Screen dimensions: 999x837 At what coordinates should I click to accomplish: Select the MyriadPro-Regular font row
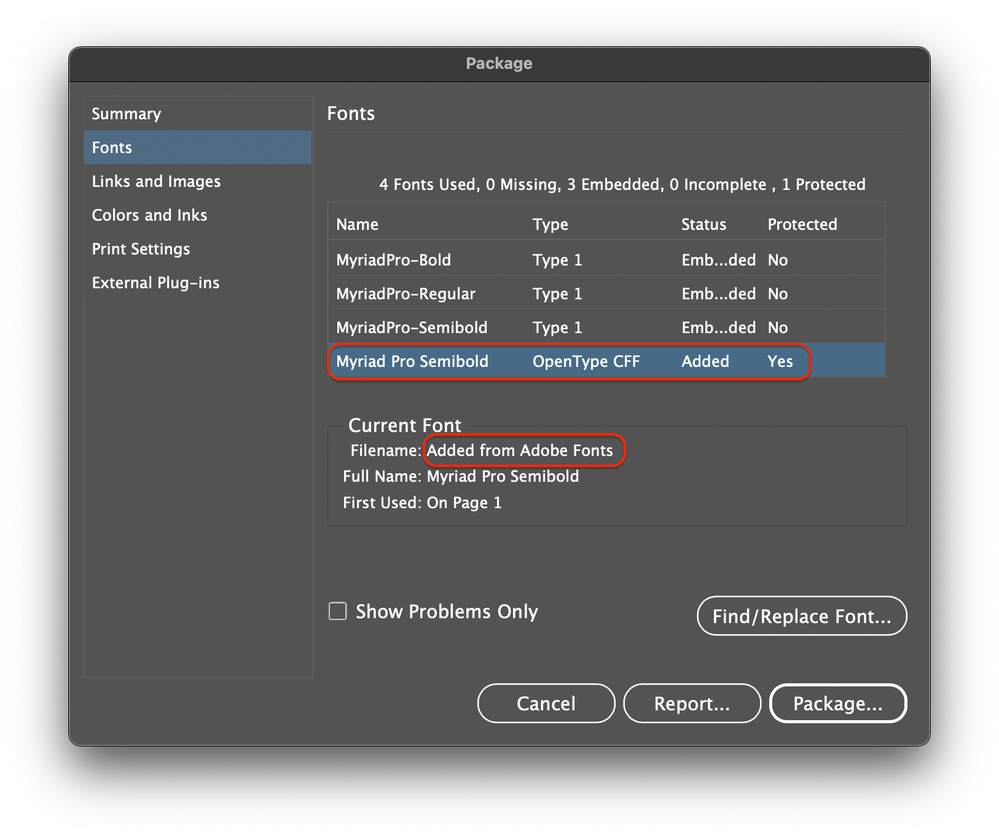(x=607, y=293)
